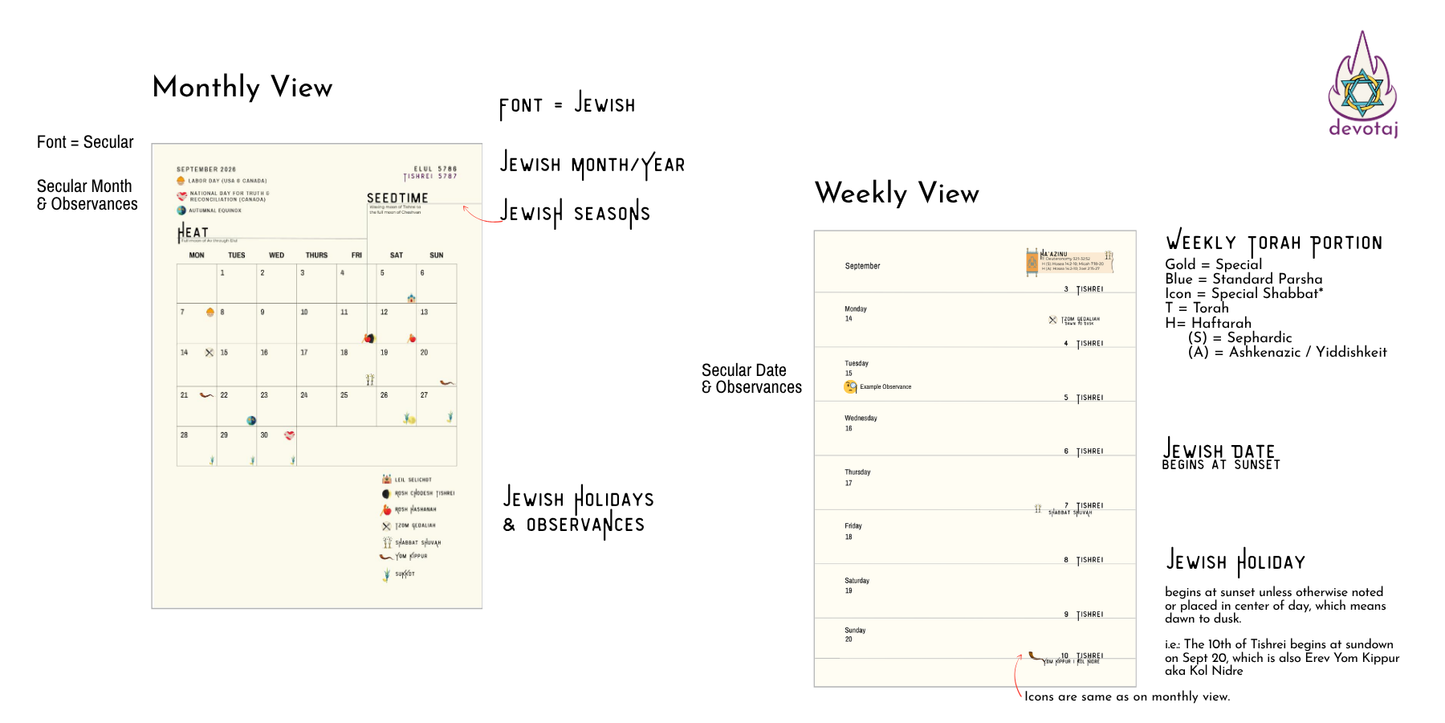The image size is (1445, 723).
Task: Click the 'Weekly Torah Portion' heading
Action: [1274, 243]
